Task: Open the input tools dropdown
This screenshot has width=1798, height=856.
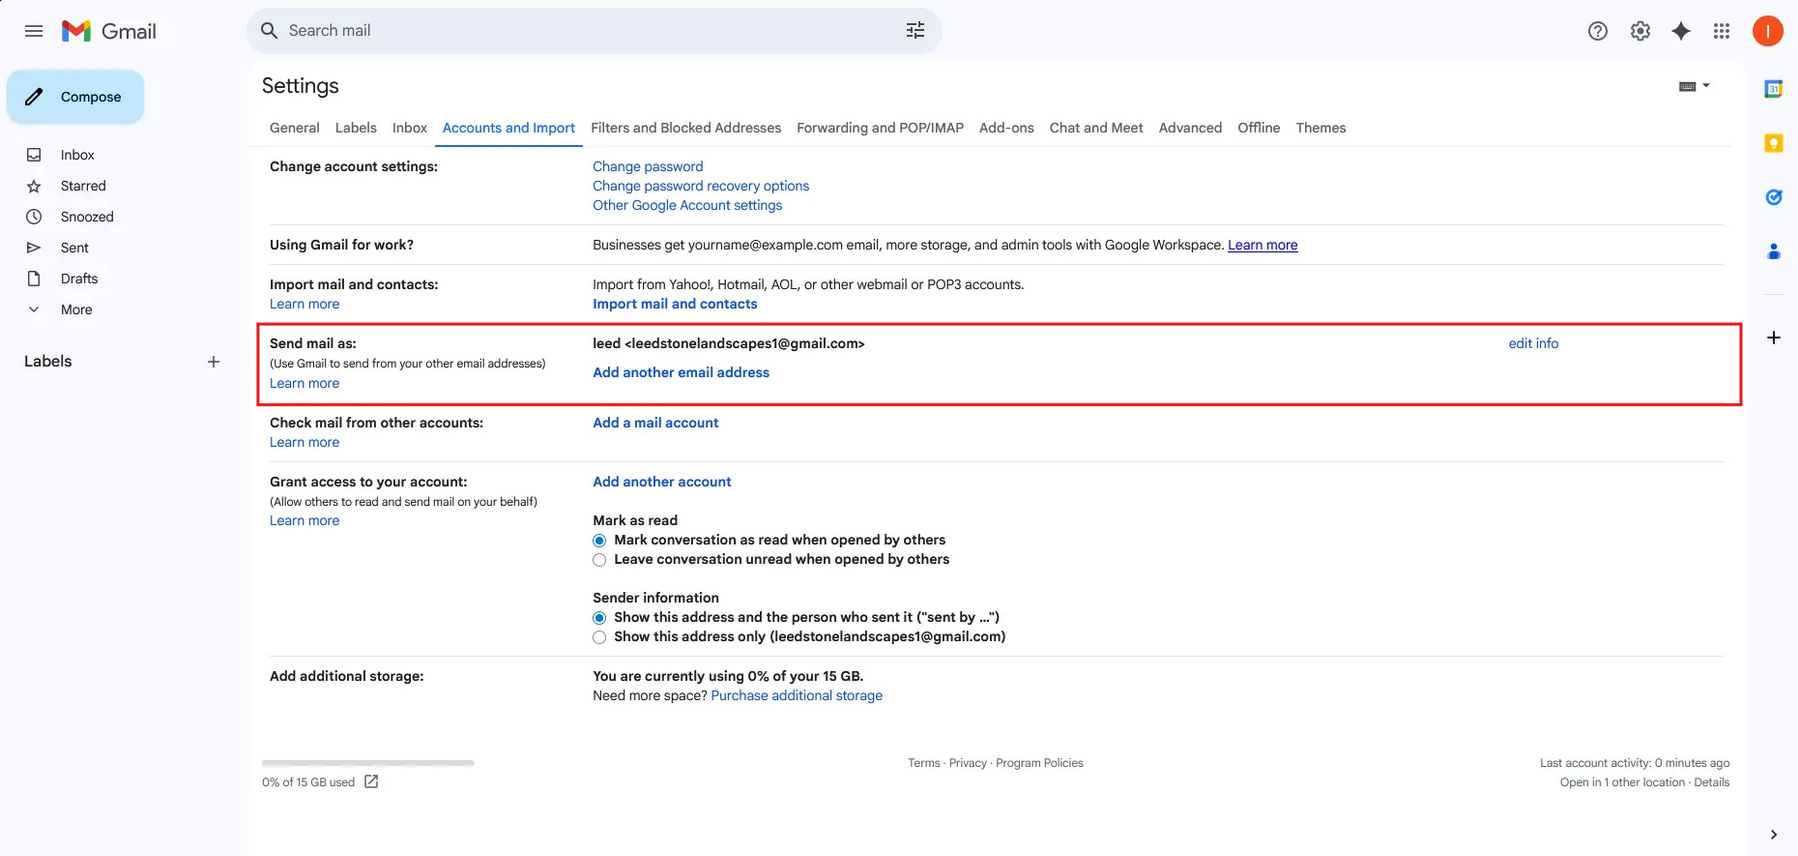Action: (1694, 86)
